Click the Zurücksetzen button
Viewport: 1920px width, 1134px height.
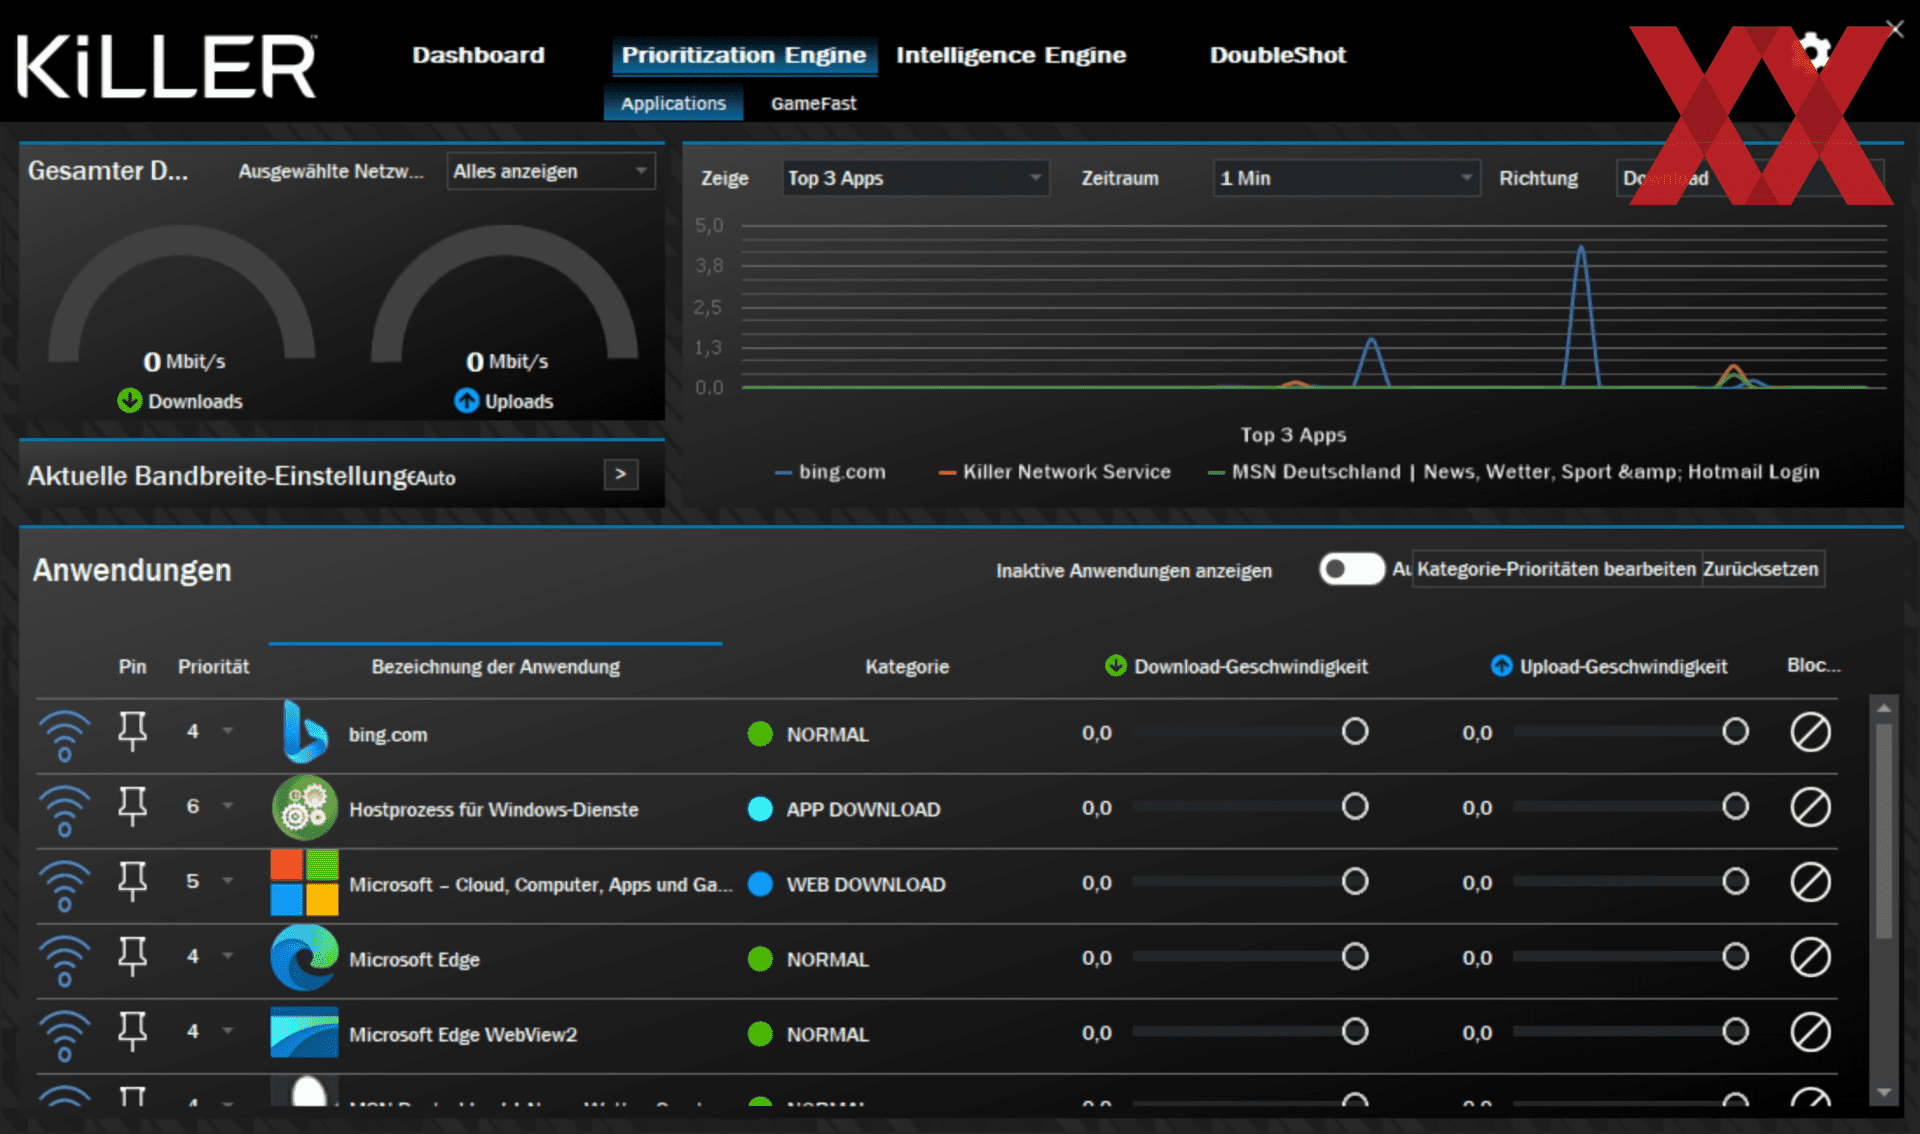click(1761, 569)
